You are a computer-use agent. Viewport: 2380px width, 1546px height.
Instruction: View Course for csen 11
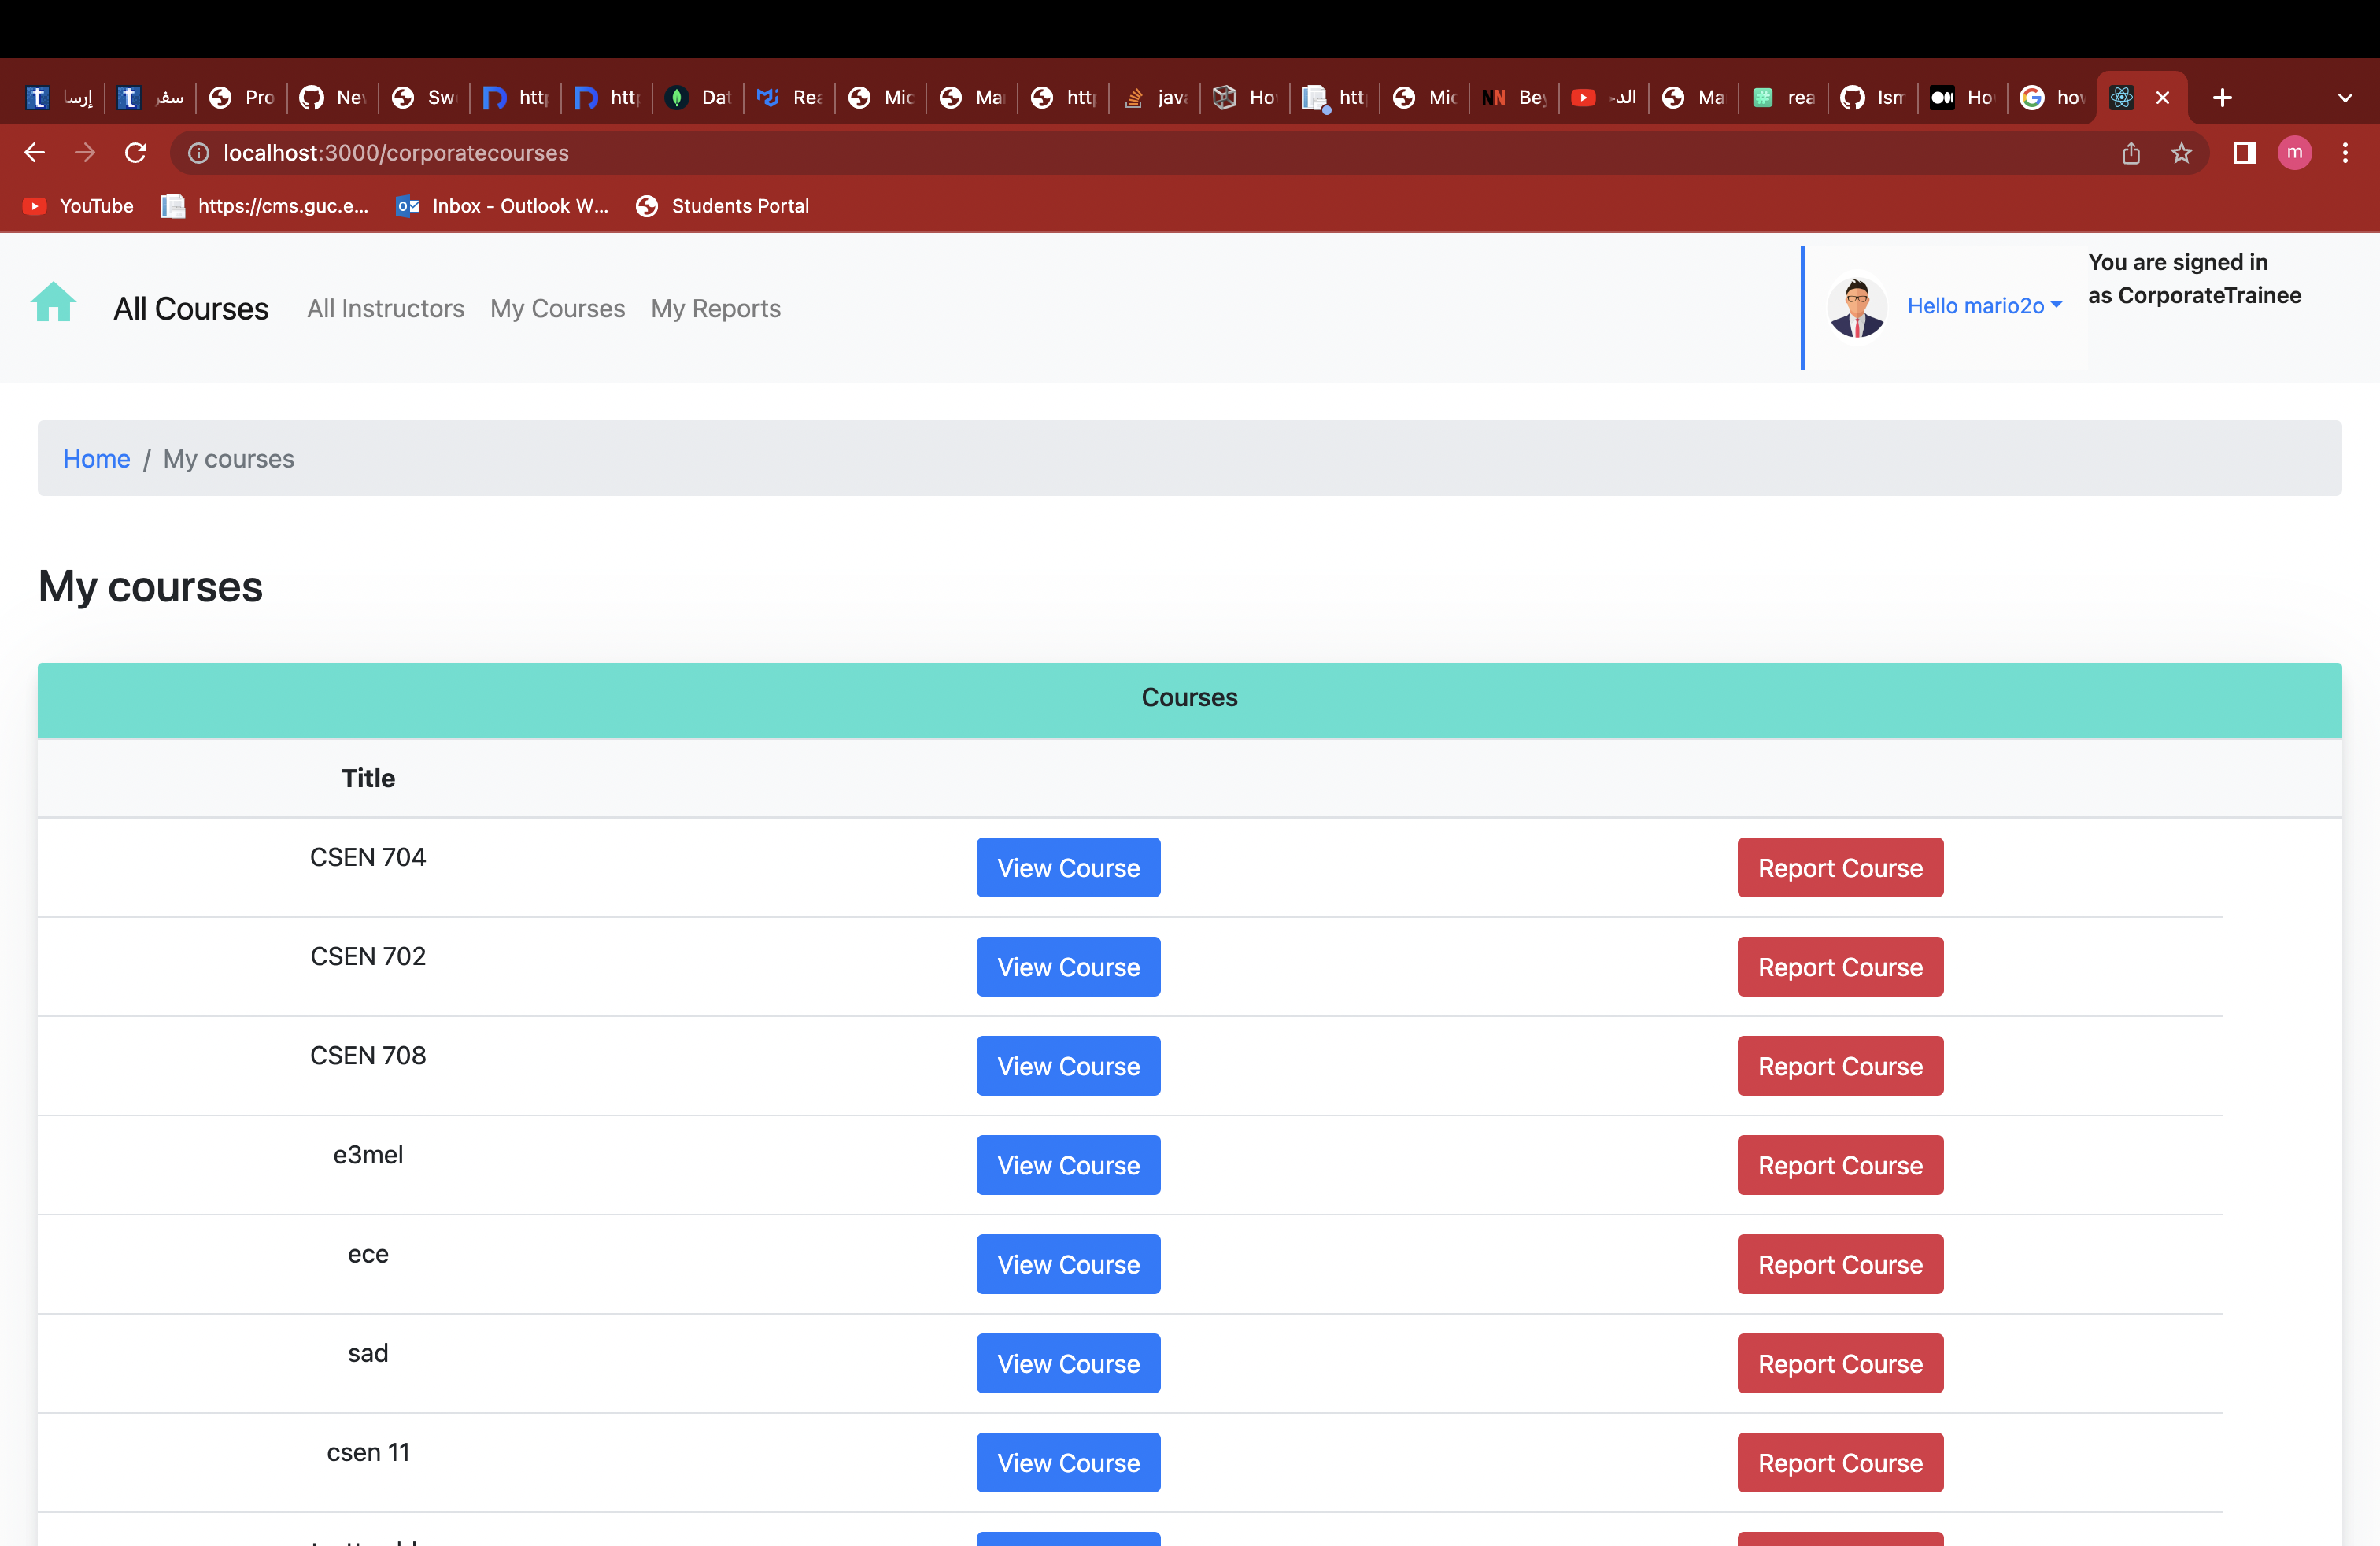click(1068, 1462)
